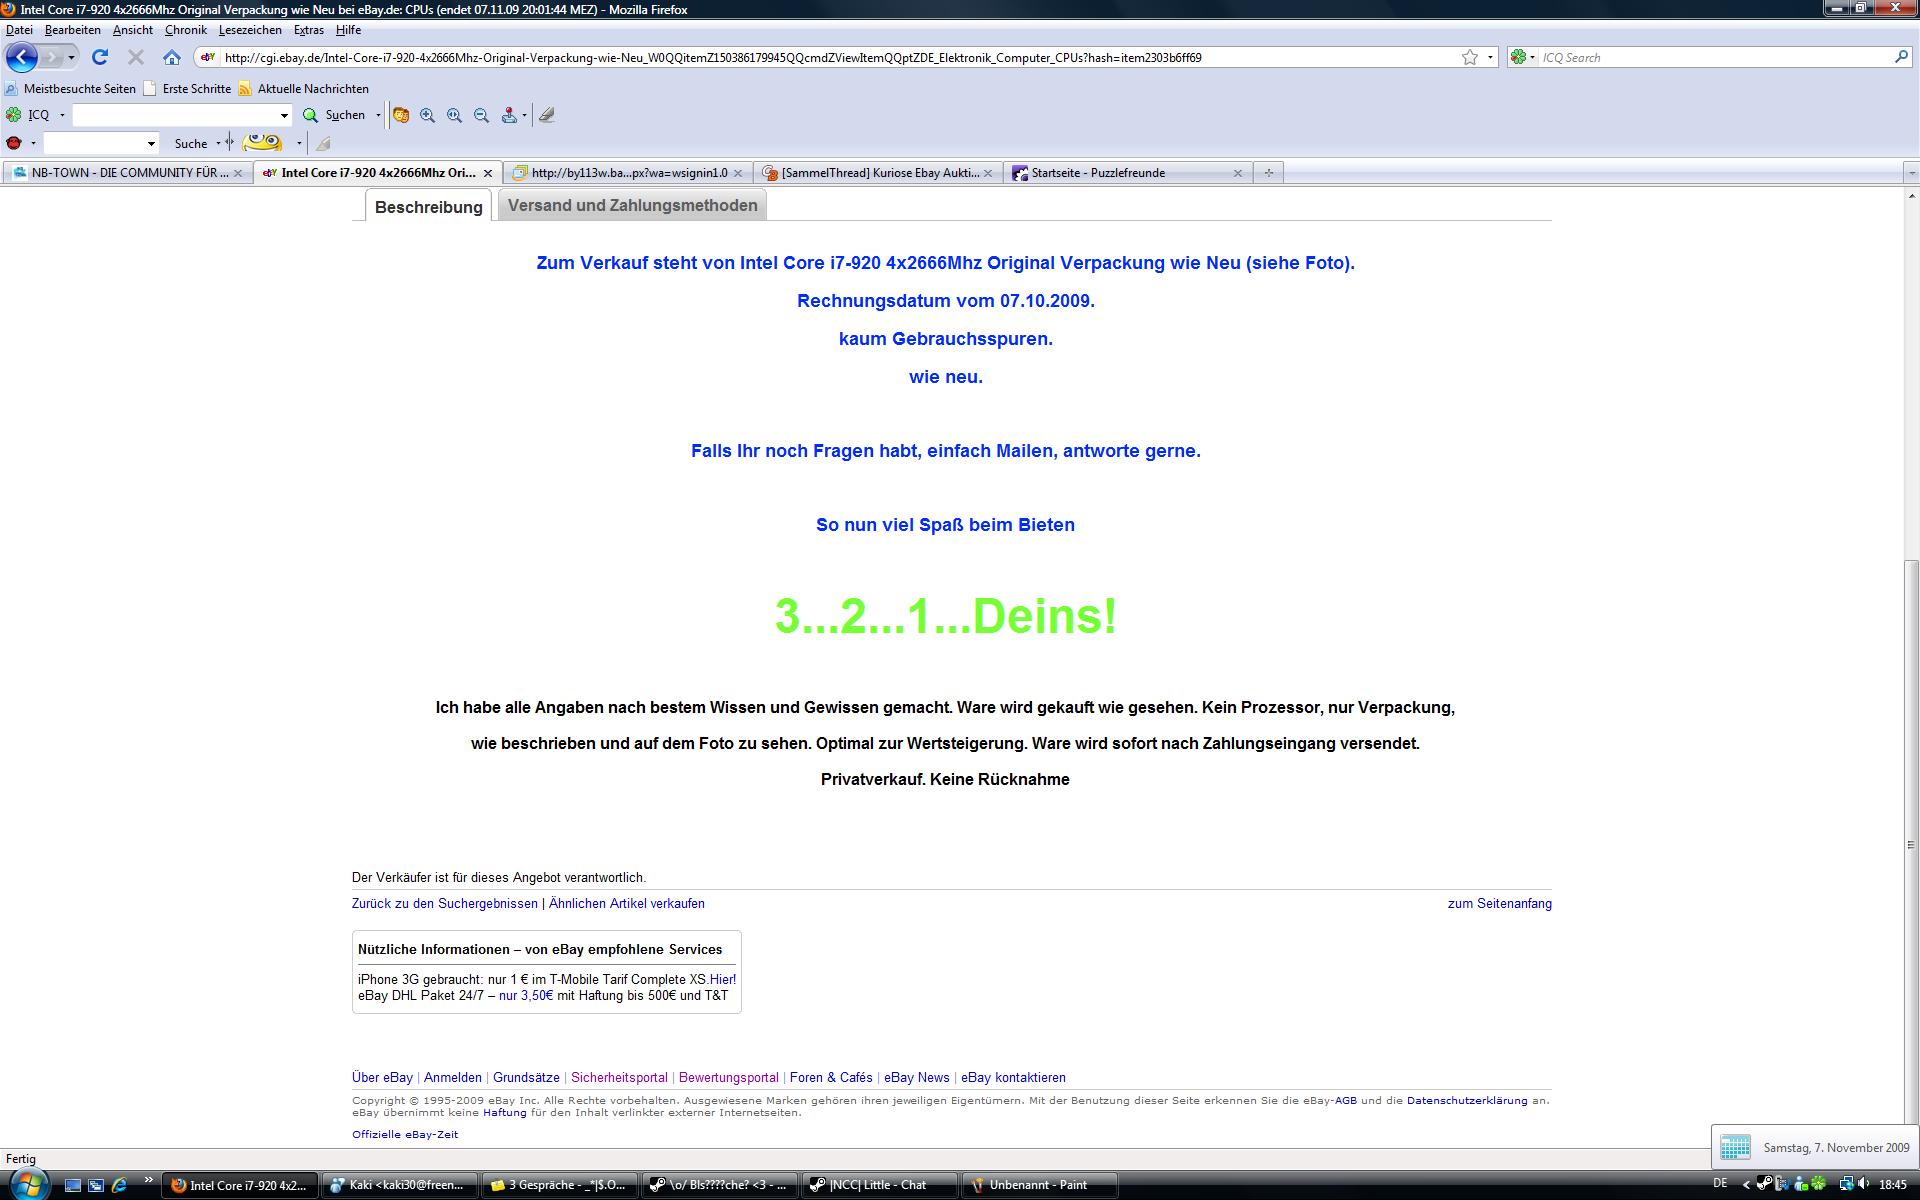Click the ICQ toolbar eraser icon
The width and height of the screenshot is (1920, 1200).
[546, 115]
